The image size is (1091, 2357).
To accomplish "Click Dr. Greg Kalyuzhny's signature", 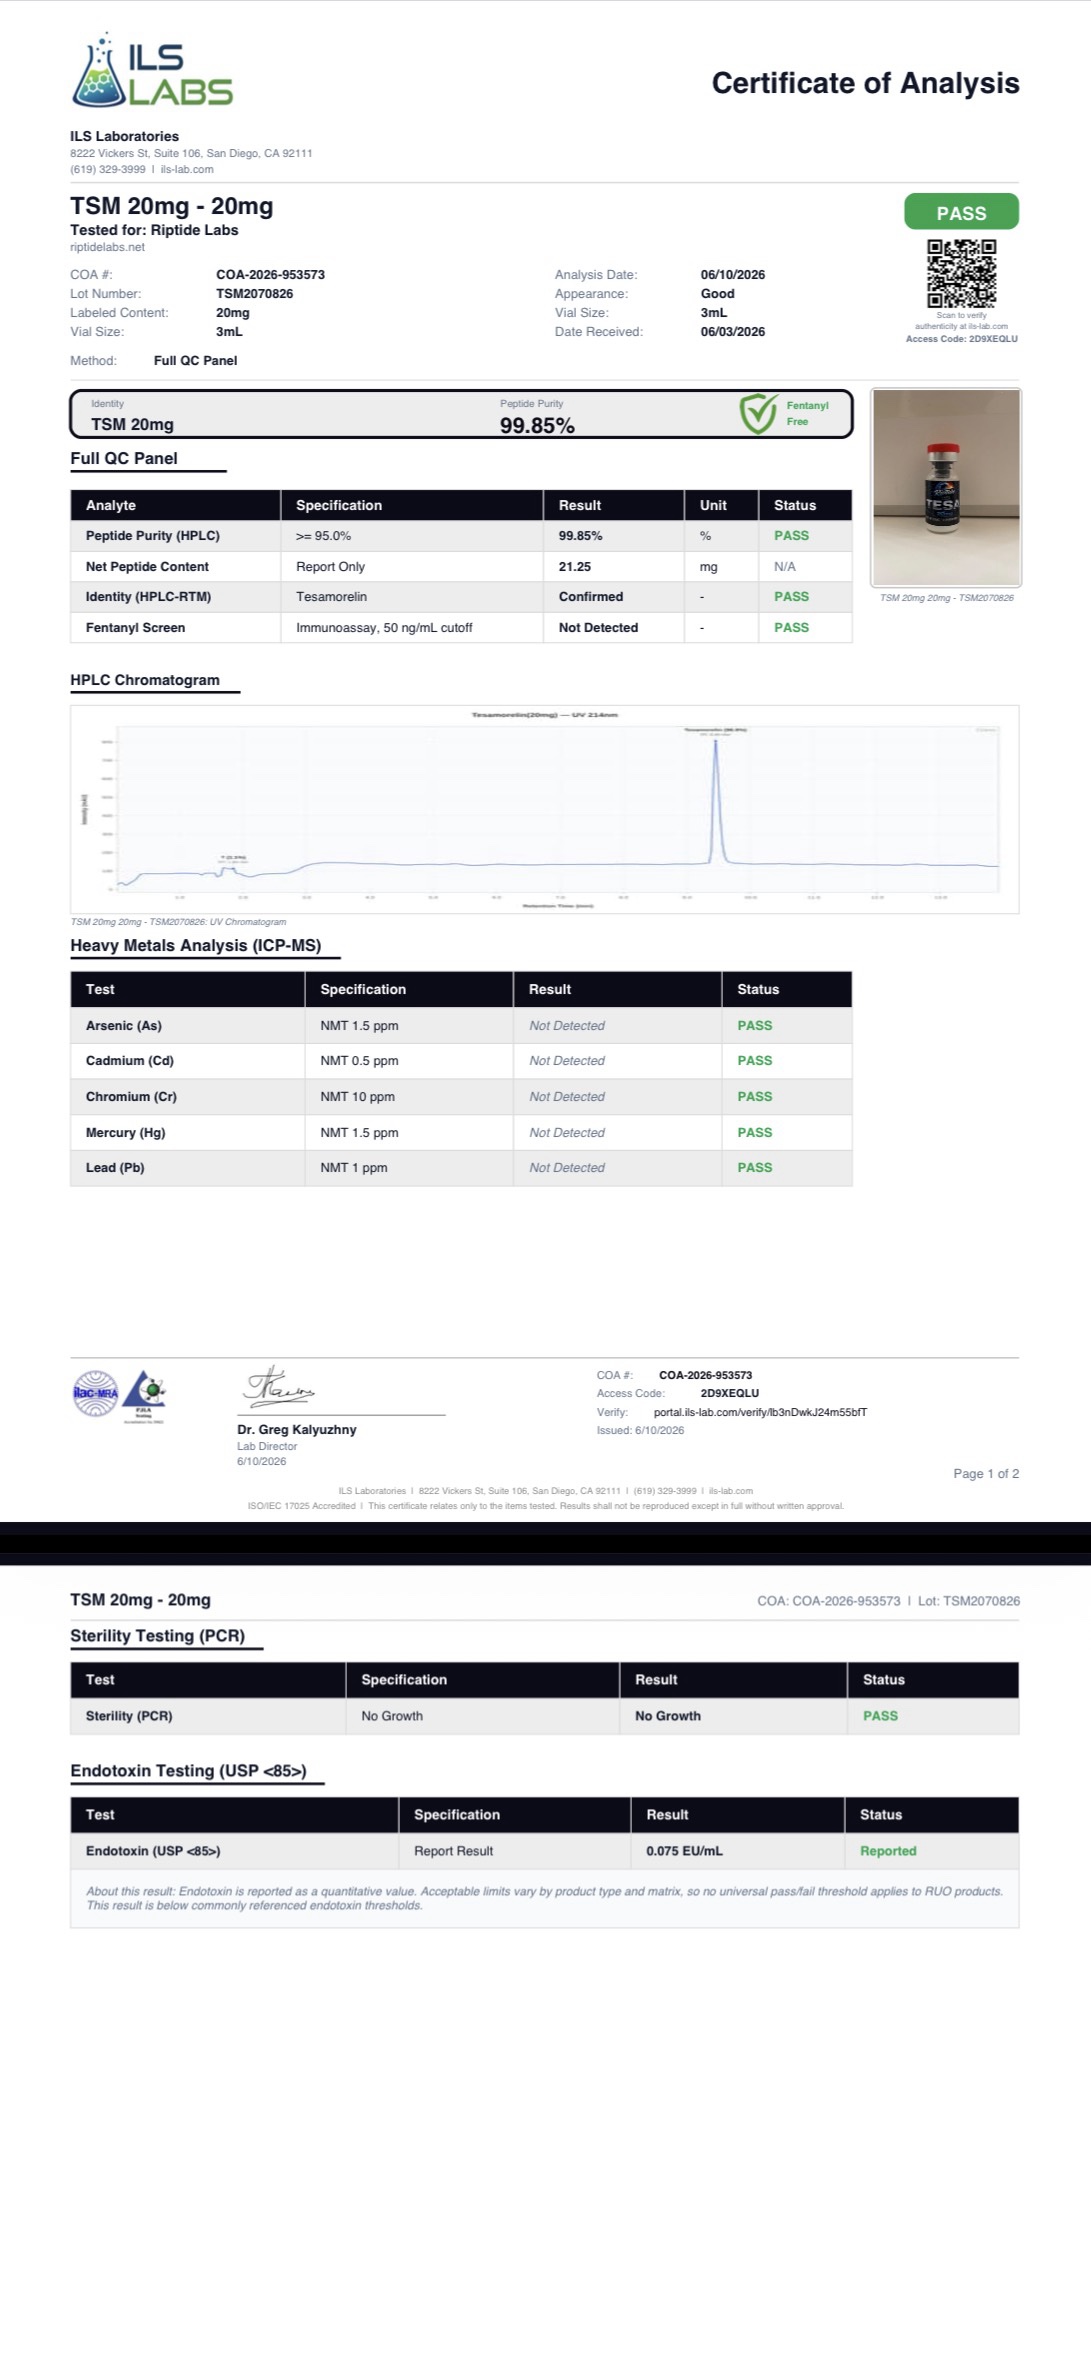I will coord(278,1387).
